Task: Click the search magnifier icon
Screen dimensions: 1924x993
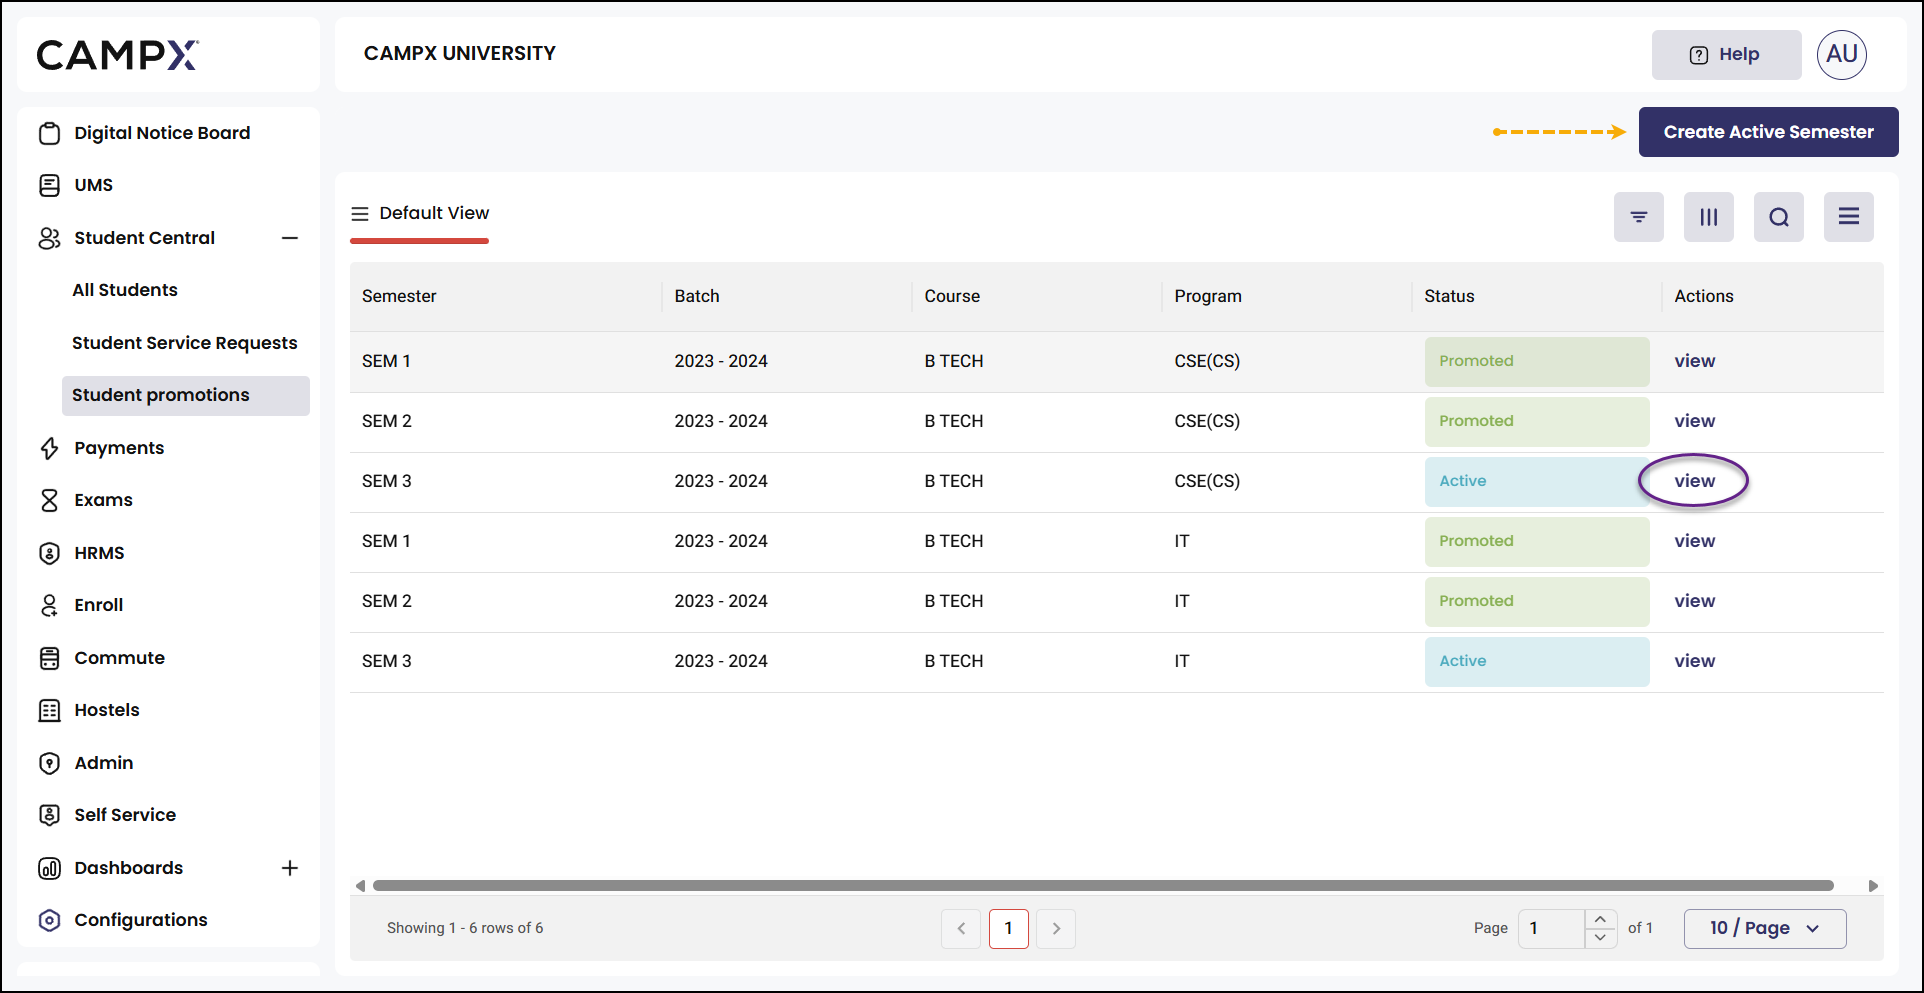Action: pyautogui.click(x=1779, y=217)
